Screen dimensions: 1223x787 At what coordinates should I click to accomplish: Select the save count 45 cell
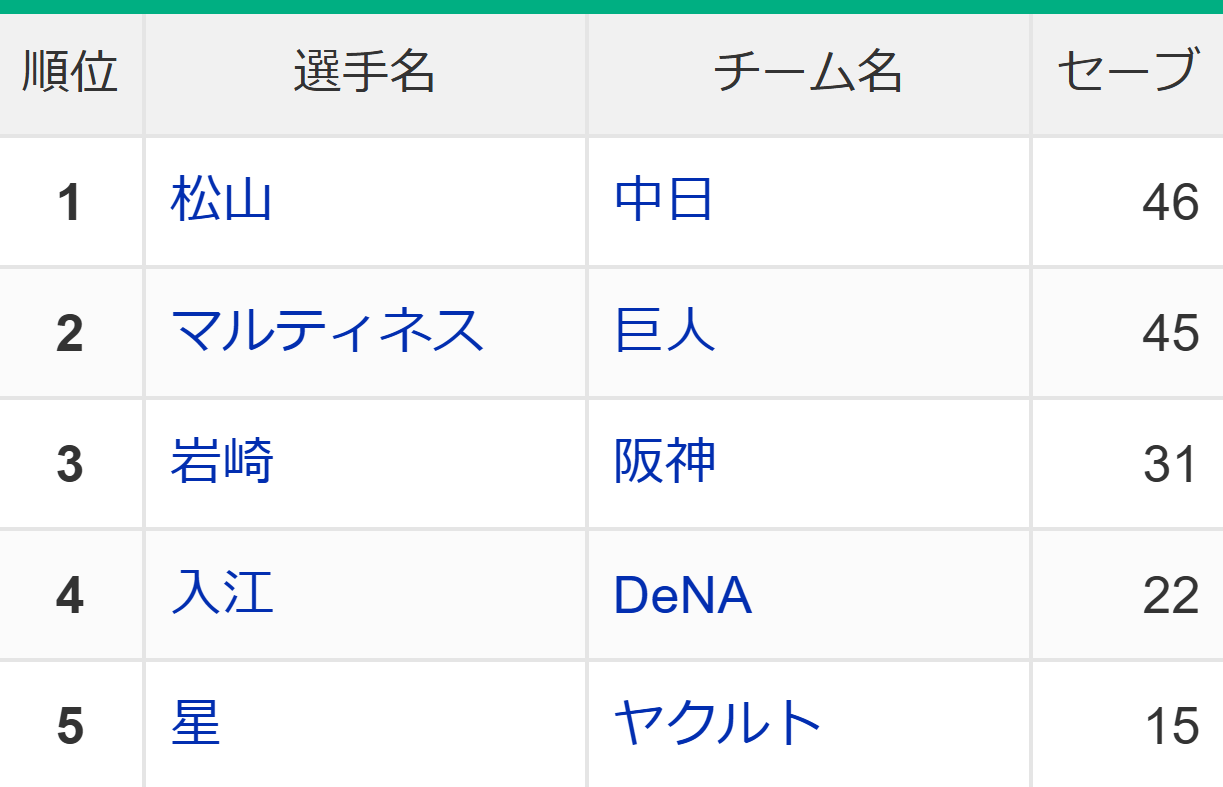pos(1128,333)
